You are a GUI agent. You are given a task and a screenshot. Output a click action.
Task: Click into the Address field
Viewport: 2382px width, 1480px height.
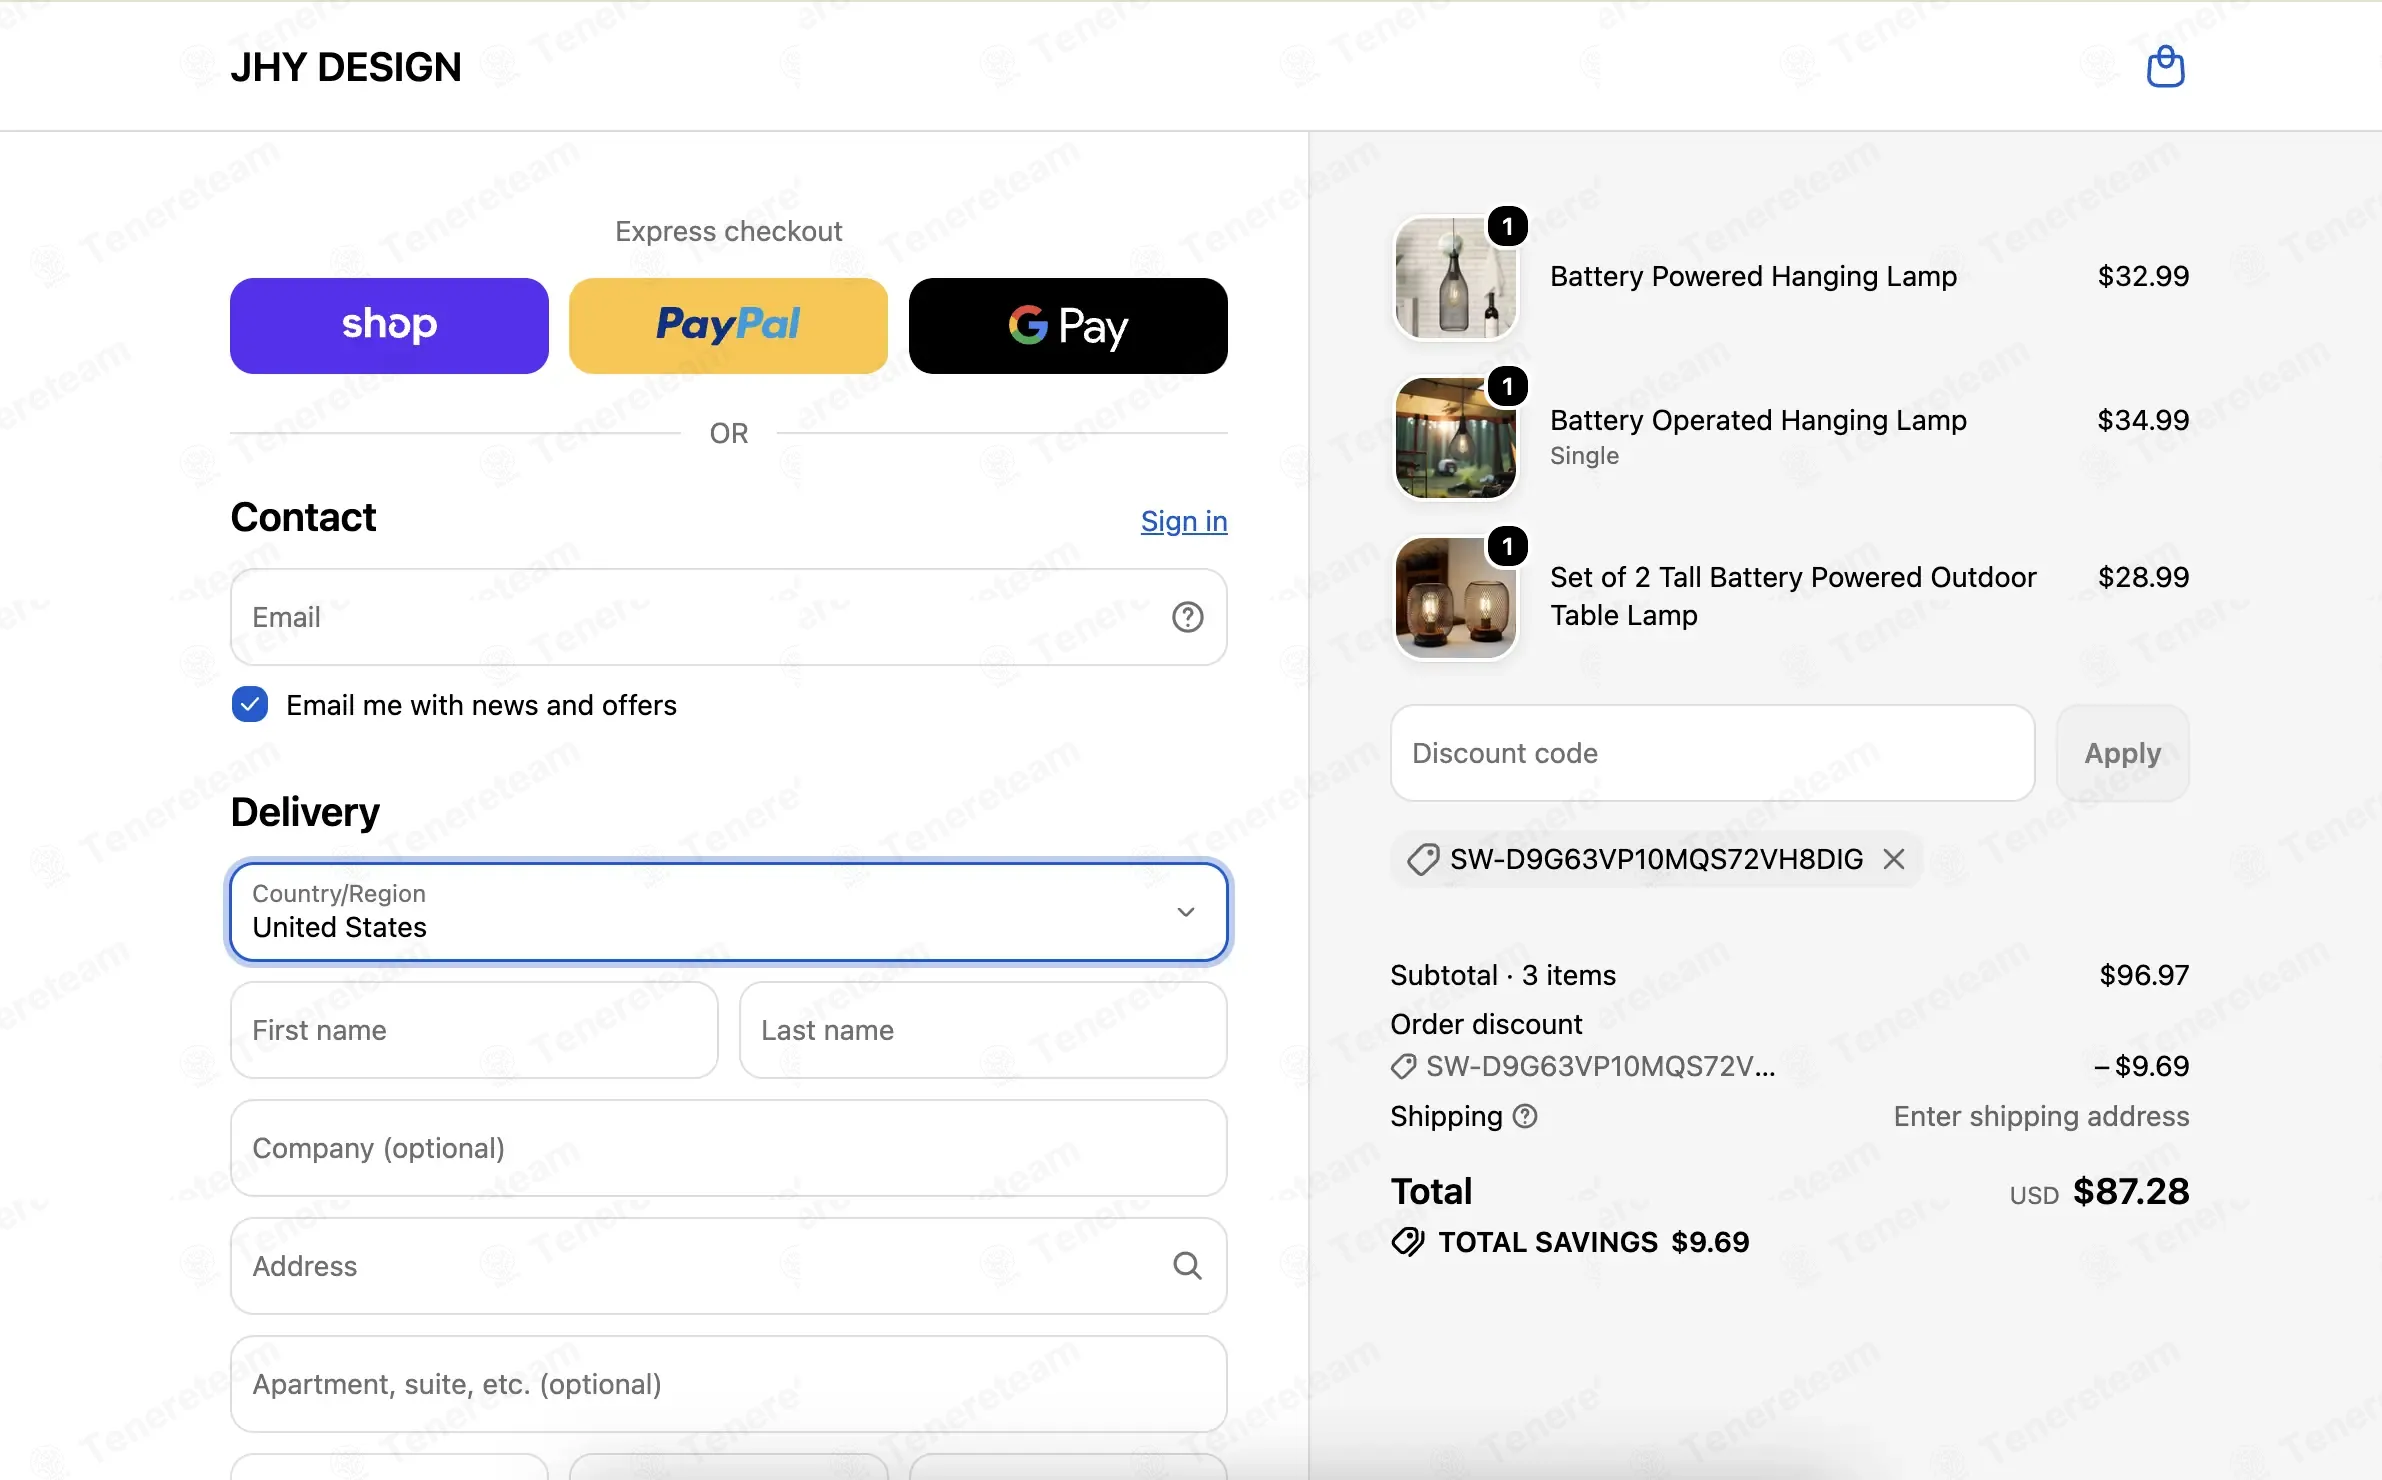tap(729, 1266)
